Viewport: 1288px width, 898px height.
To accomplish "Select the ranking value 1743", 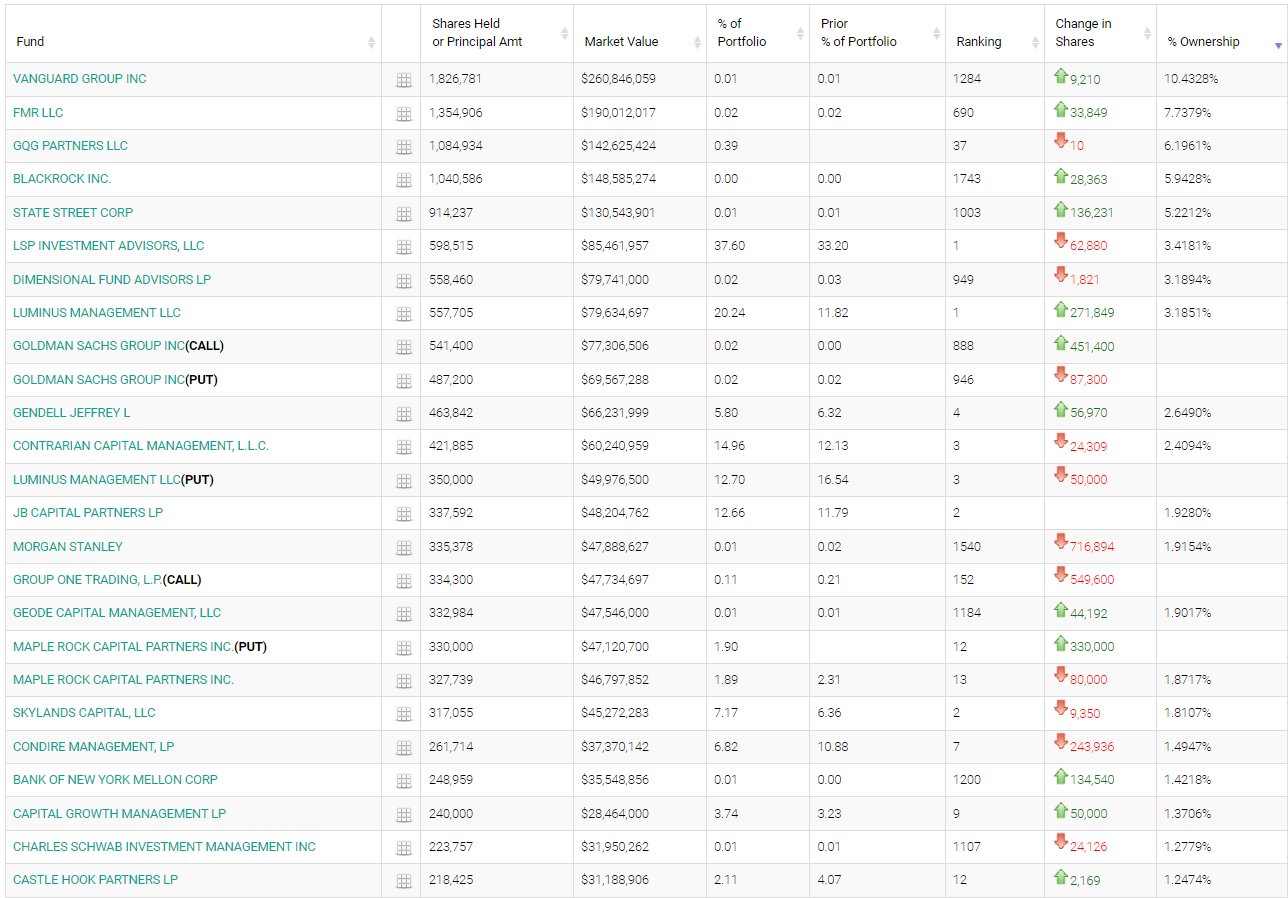I will click(967, 179).
